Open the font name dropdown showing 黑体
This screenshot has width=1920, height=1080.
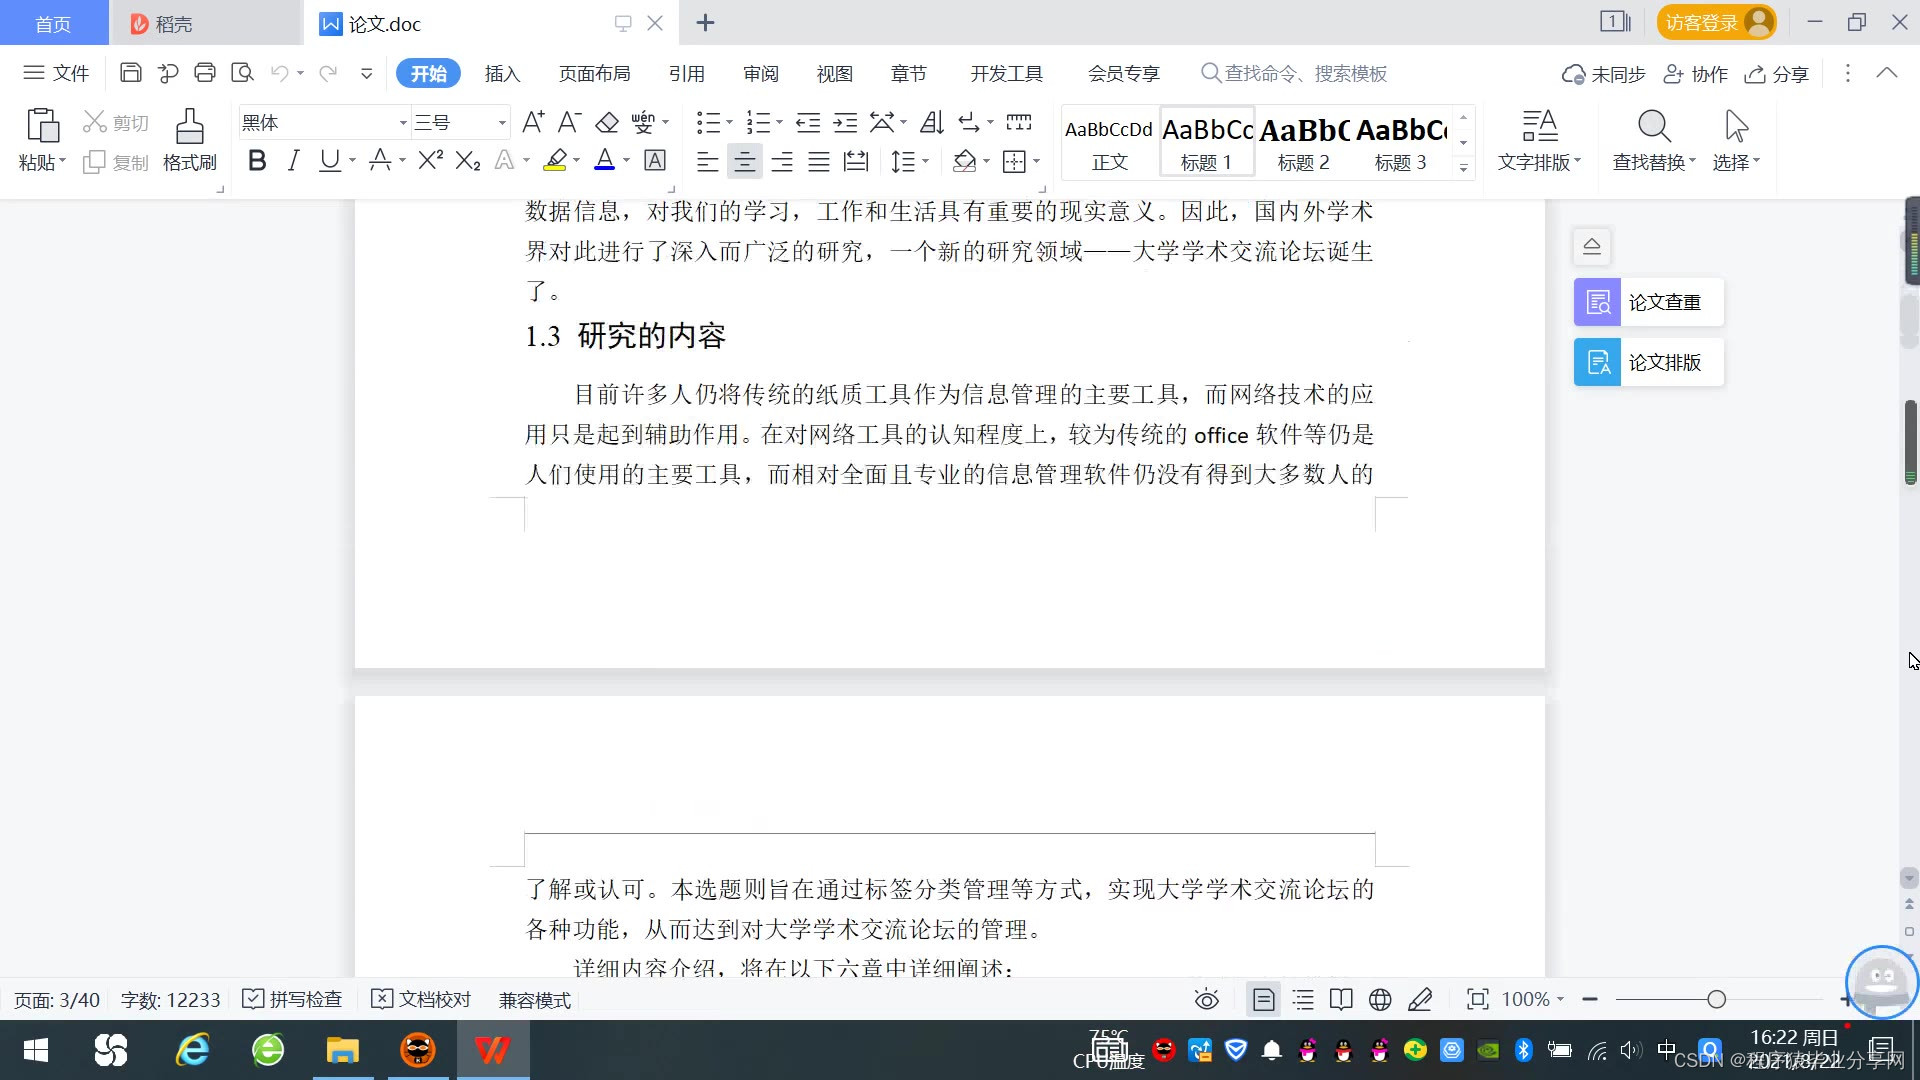tap(403, 123)
